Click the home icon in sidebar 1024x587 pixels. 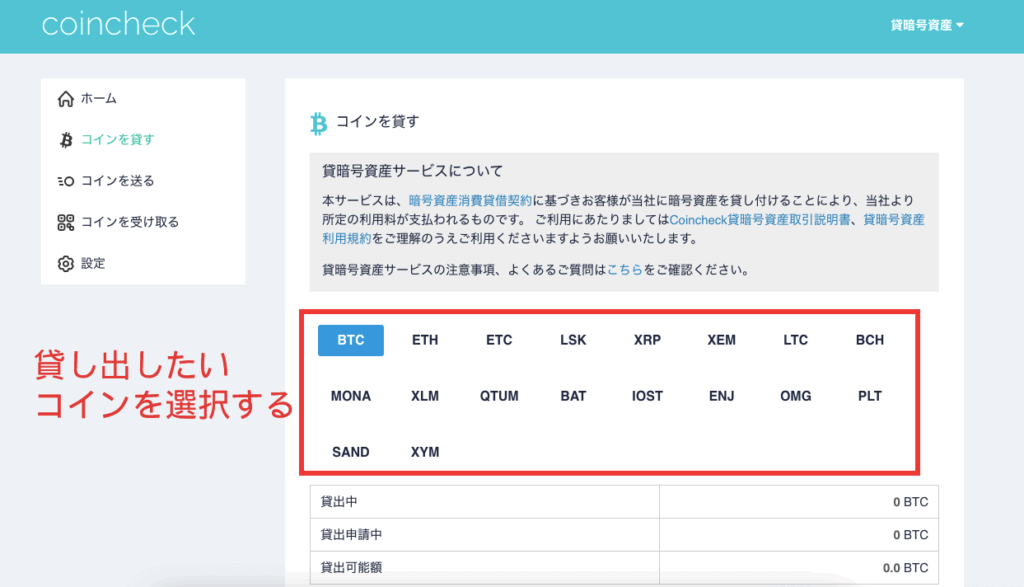coord(66,99)
